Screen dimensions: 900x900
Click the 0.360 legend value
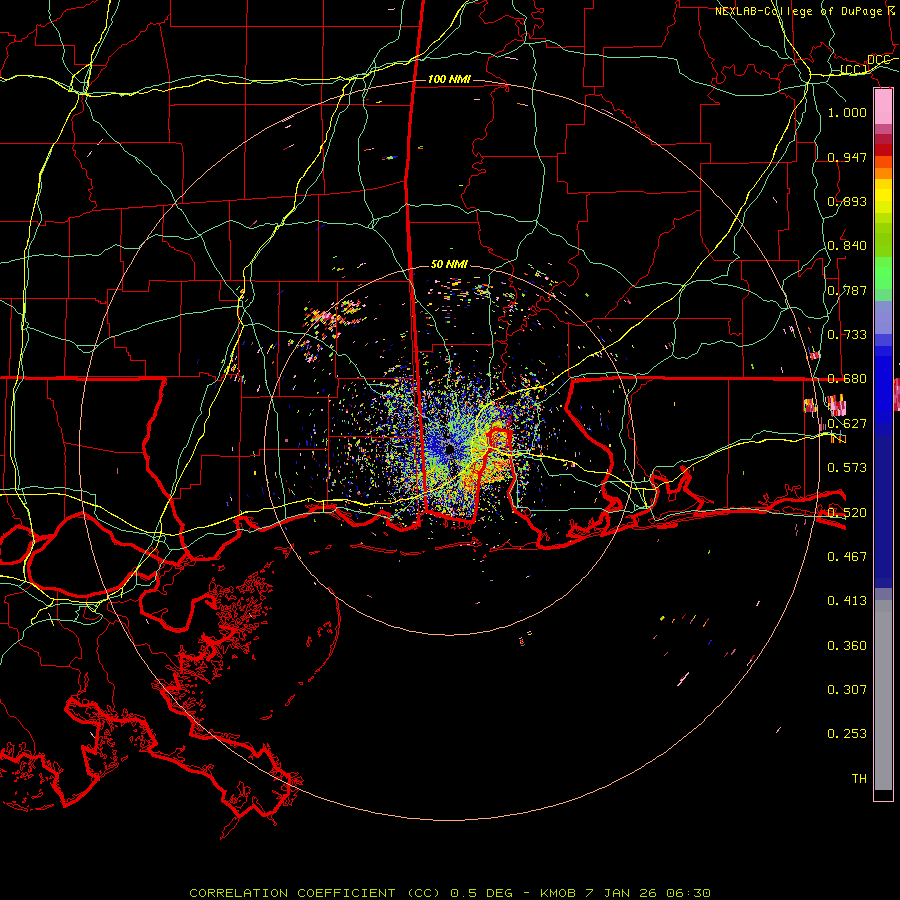pyautogui.click(x=847, y=645)
